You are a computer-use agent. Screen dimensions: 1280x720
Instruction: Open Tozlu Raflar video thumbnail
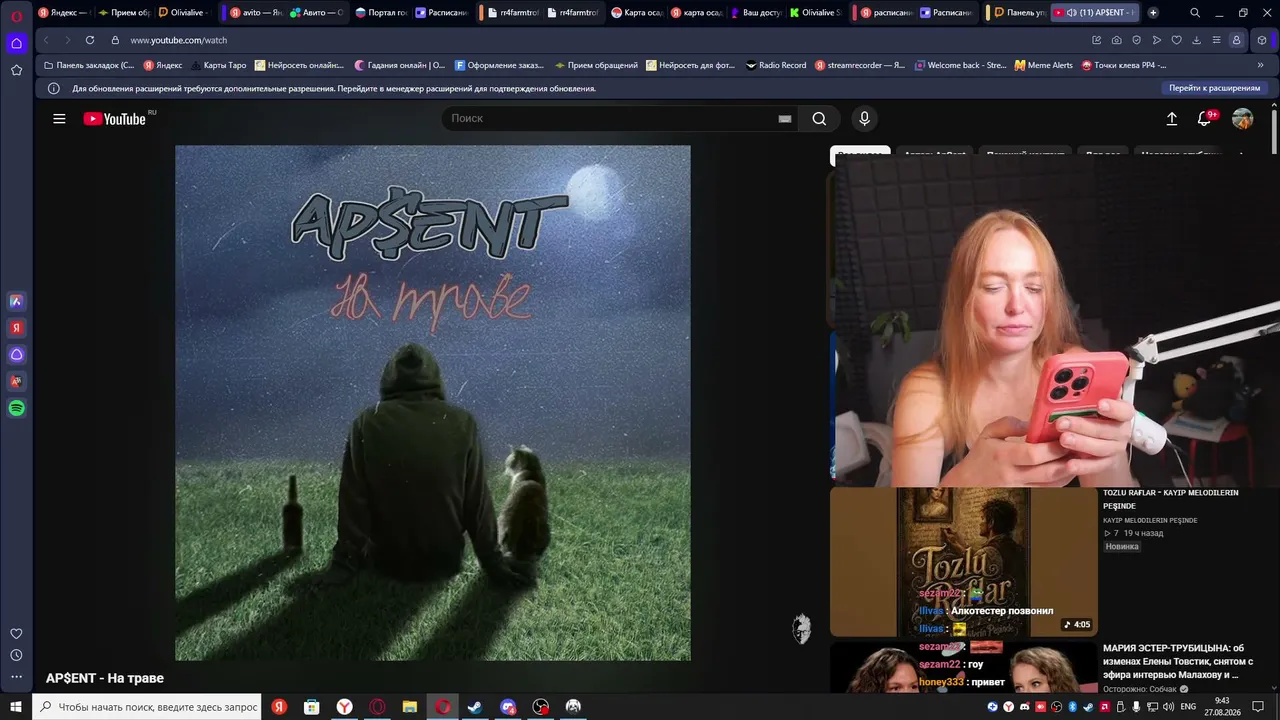click(x=963, y=562)
